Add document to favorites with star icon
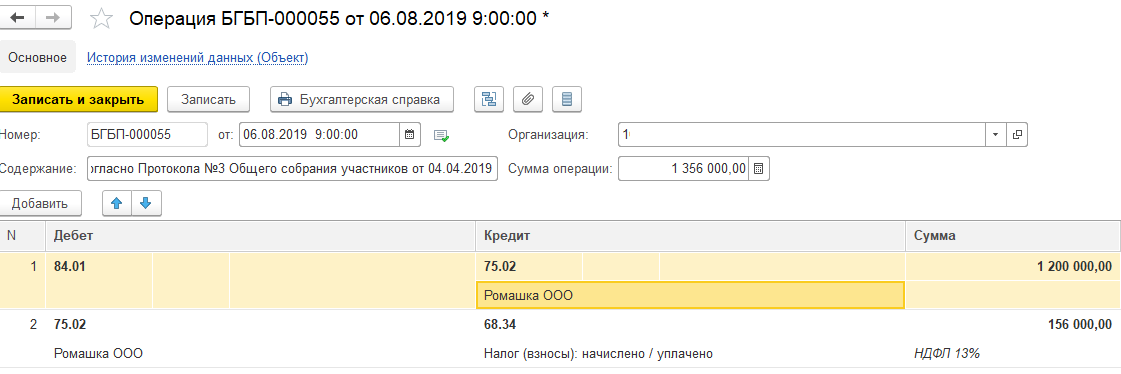Screen dimensions: 1121x374 coord(102,19)
